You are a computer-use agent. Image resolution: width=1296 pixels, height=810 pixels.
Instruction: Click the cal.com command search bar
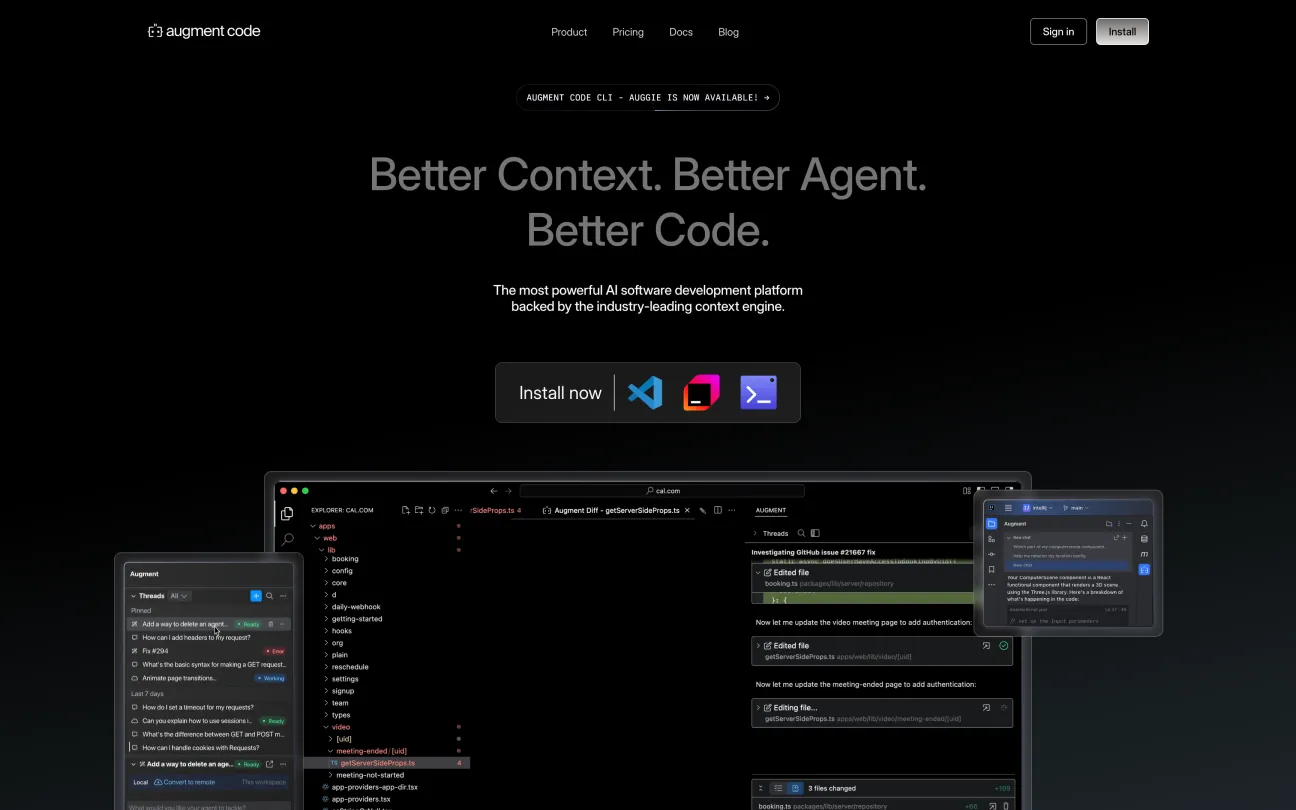point(662,491)
